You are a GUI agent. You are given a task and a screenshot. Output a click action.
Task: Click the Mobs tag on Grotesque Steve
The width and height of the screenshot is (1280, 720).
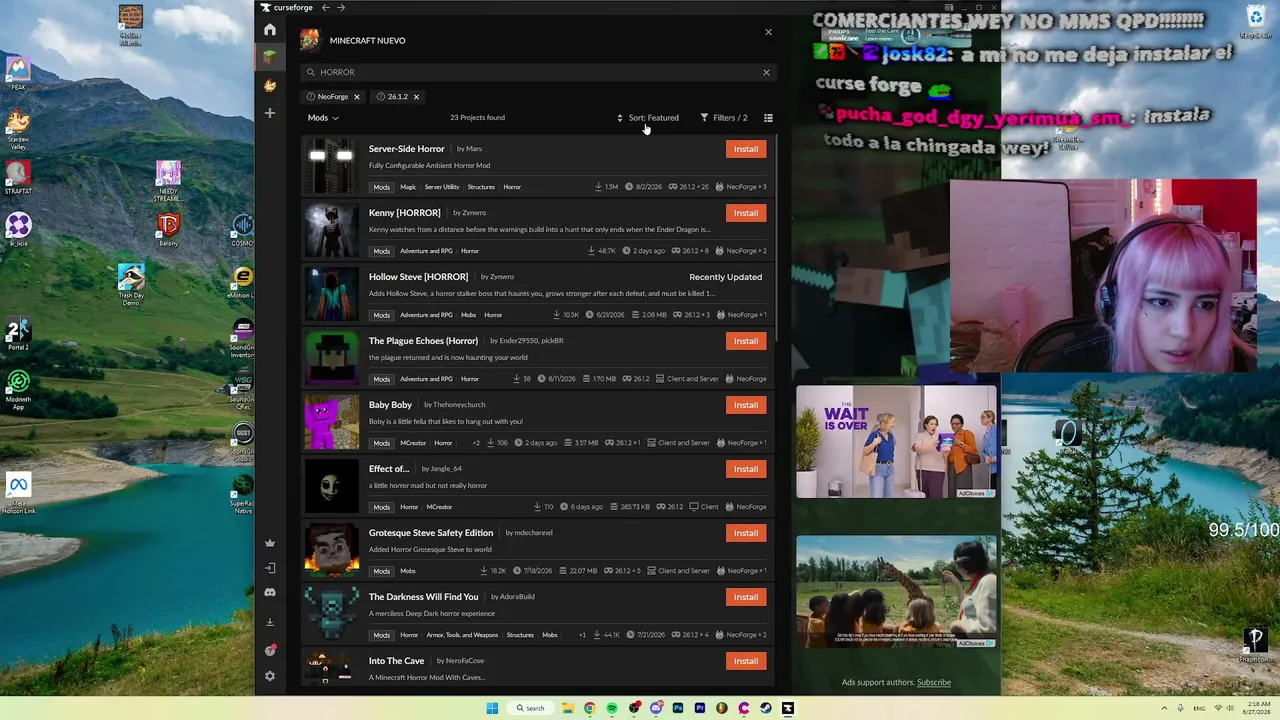pos(408,571)
